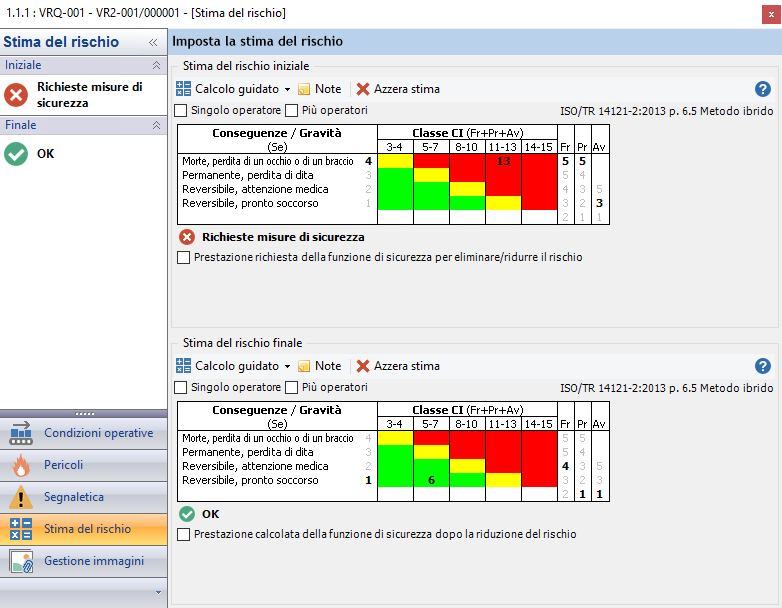The width and height of the screenshot is (782, 608).
Task: Click the help icon in initial risk section
Action: point(763,89)
